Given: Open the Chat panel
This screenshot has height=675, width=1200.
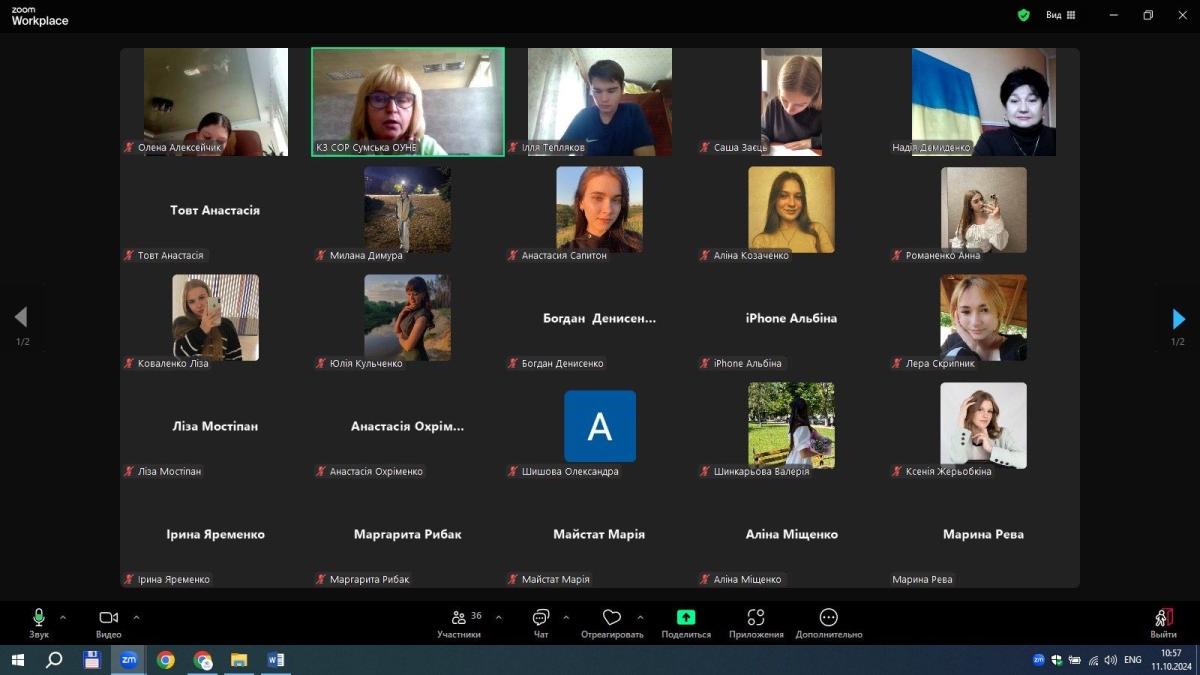Looking at the screenshot, I should (541, 618).
